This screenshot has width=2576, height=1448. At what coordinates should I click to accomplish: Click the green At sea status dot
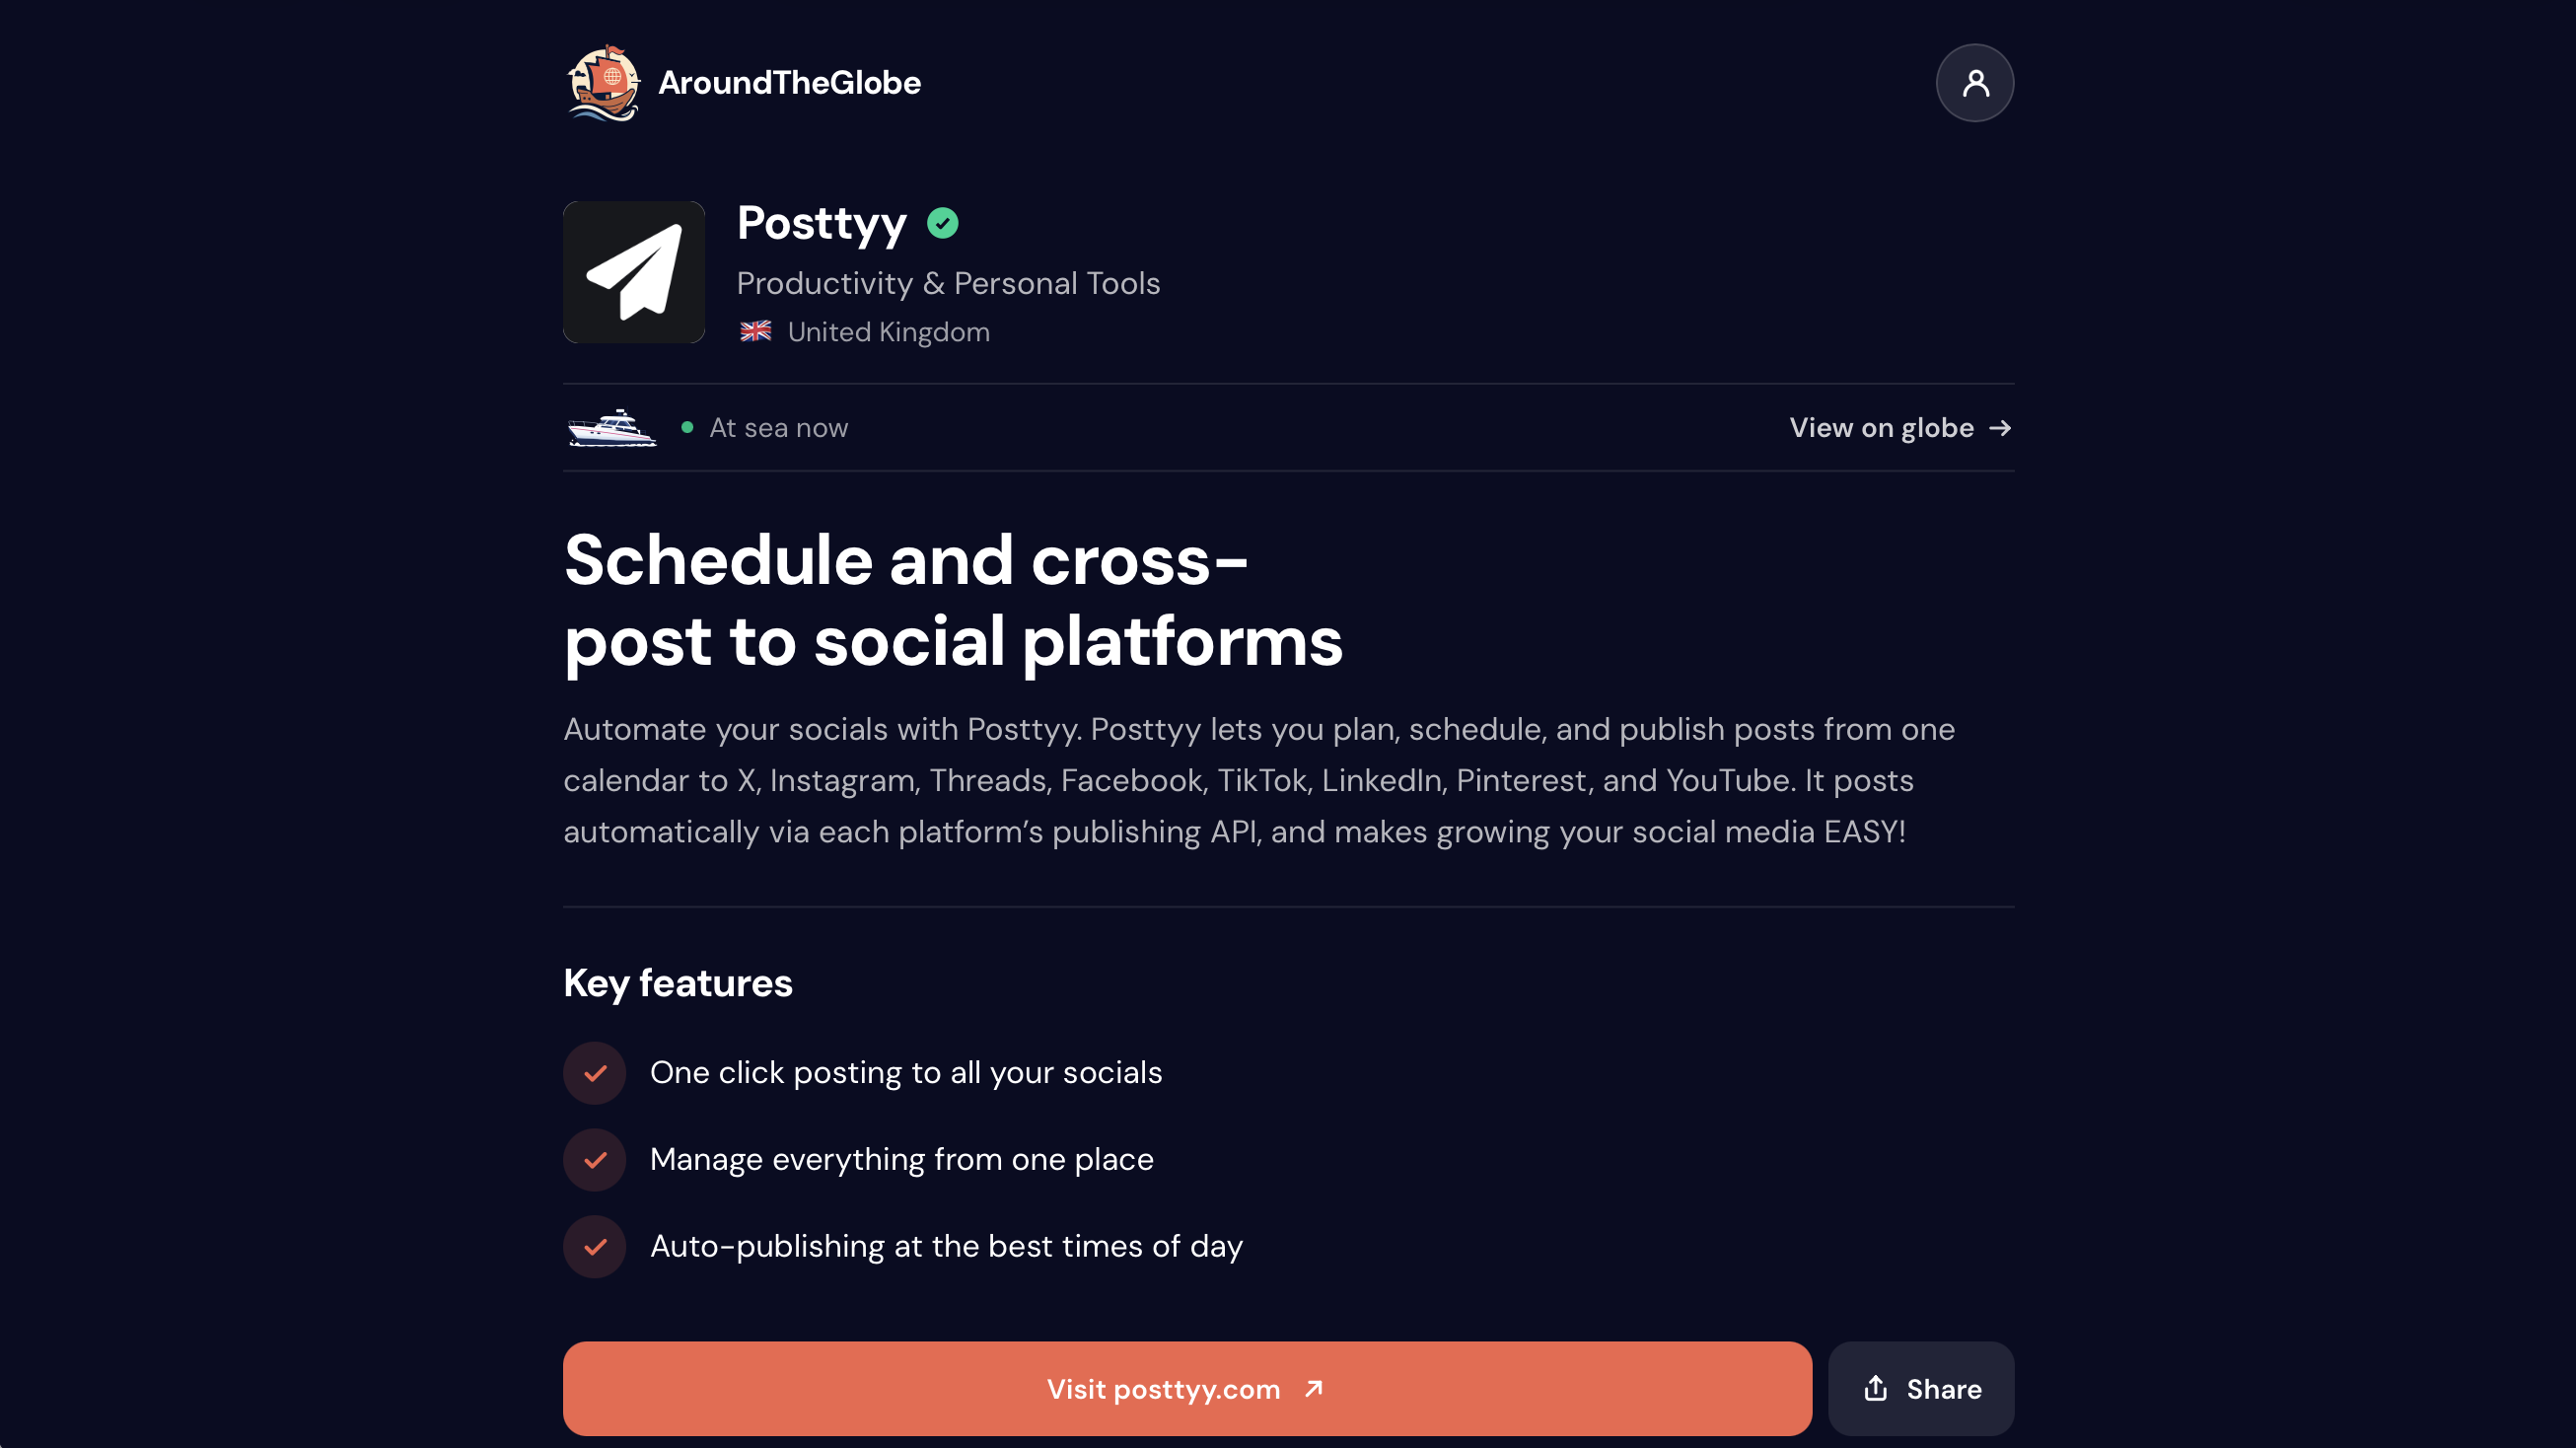pyautogui.click(x=687, y=428)
